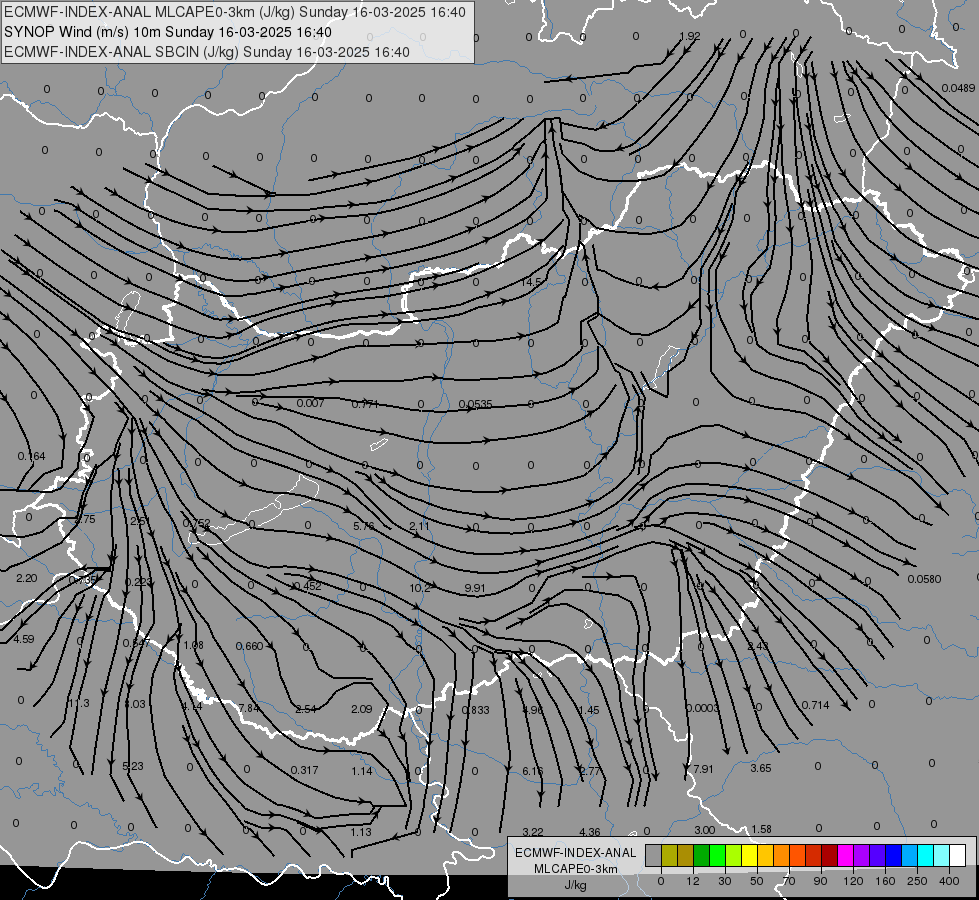The image size is (979, 900).
Task: Click the legend tick label '12'
Action: [693, 881]
